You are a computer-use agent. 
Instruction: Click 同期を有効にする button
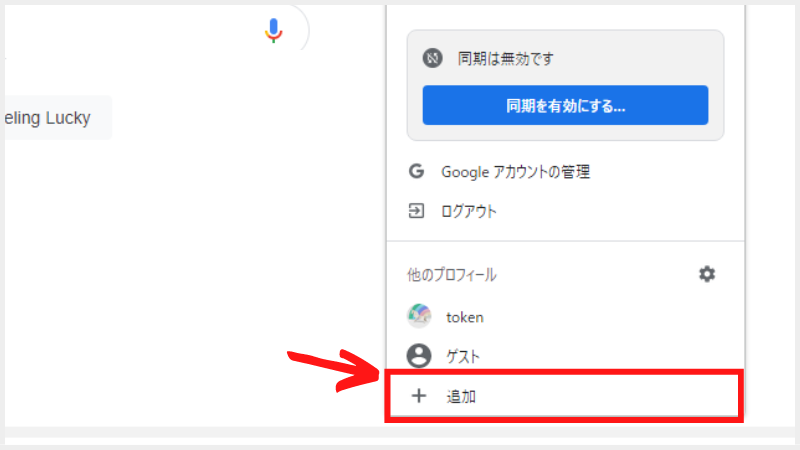click(565, 105)
